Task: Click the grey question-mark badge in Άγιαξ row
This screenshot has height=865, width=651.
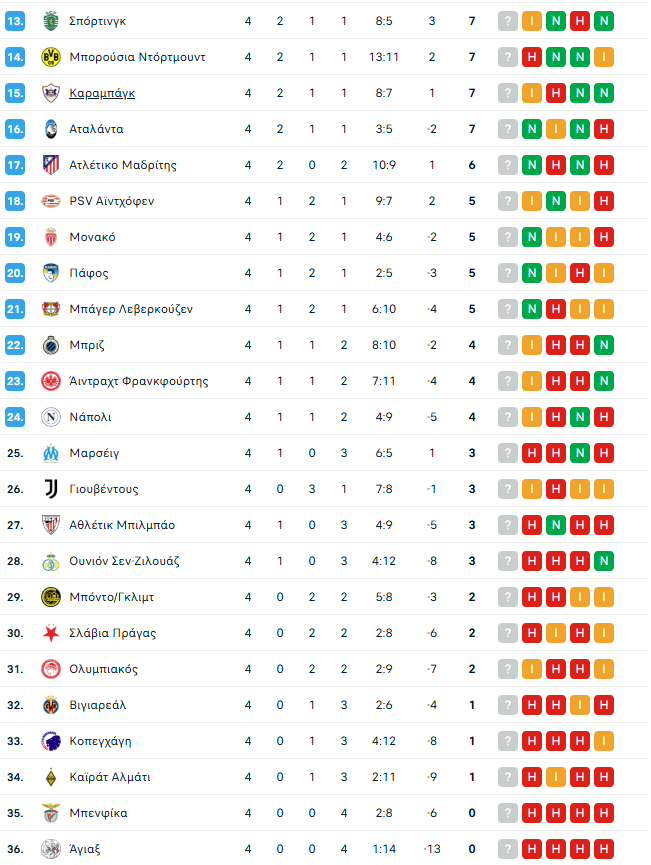Action: [x=507, y=849]
